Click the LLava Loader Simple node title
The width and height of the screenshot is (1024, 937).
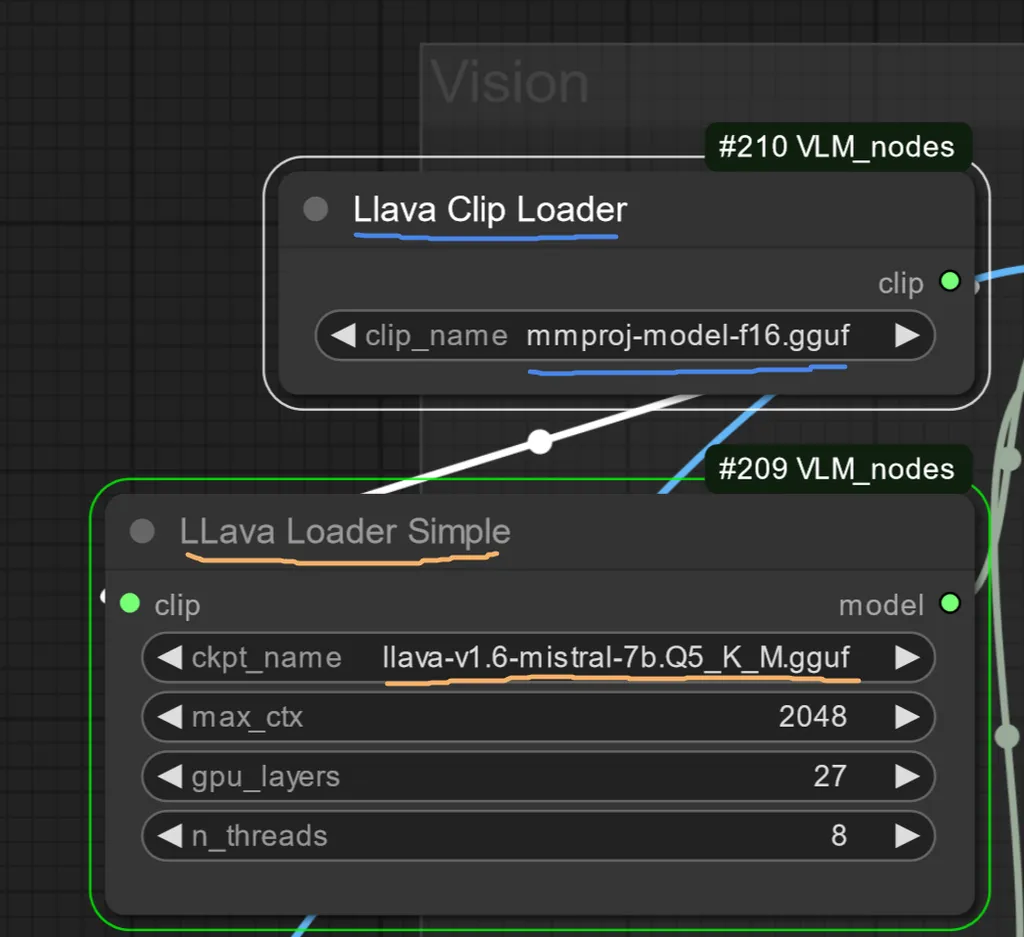click(345, 532)
